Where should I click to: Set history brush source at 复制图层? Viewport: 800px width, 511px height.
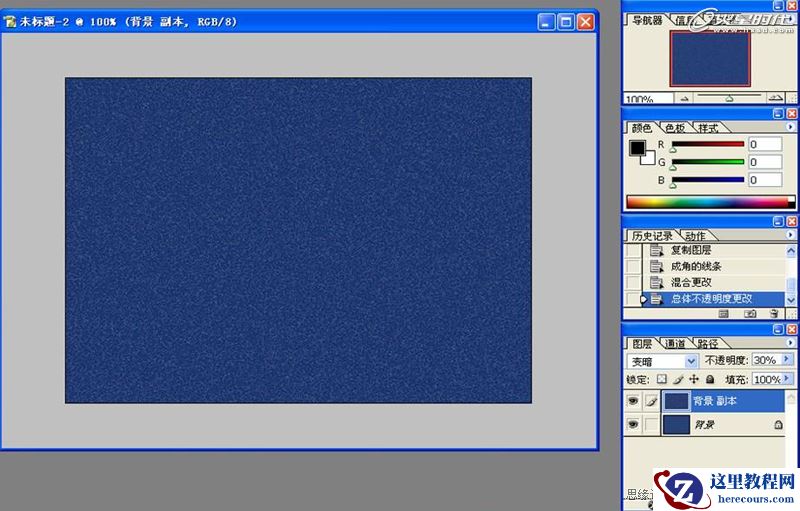pos(633,250)
